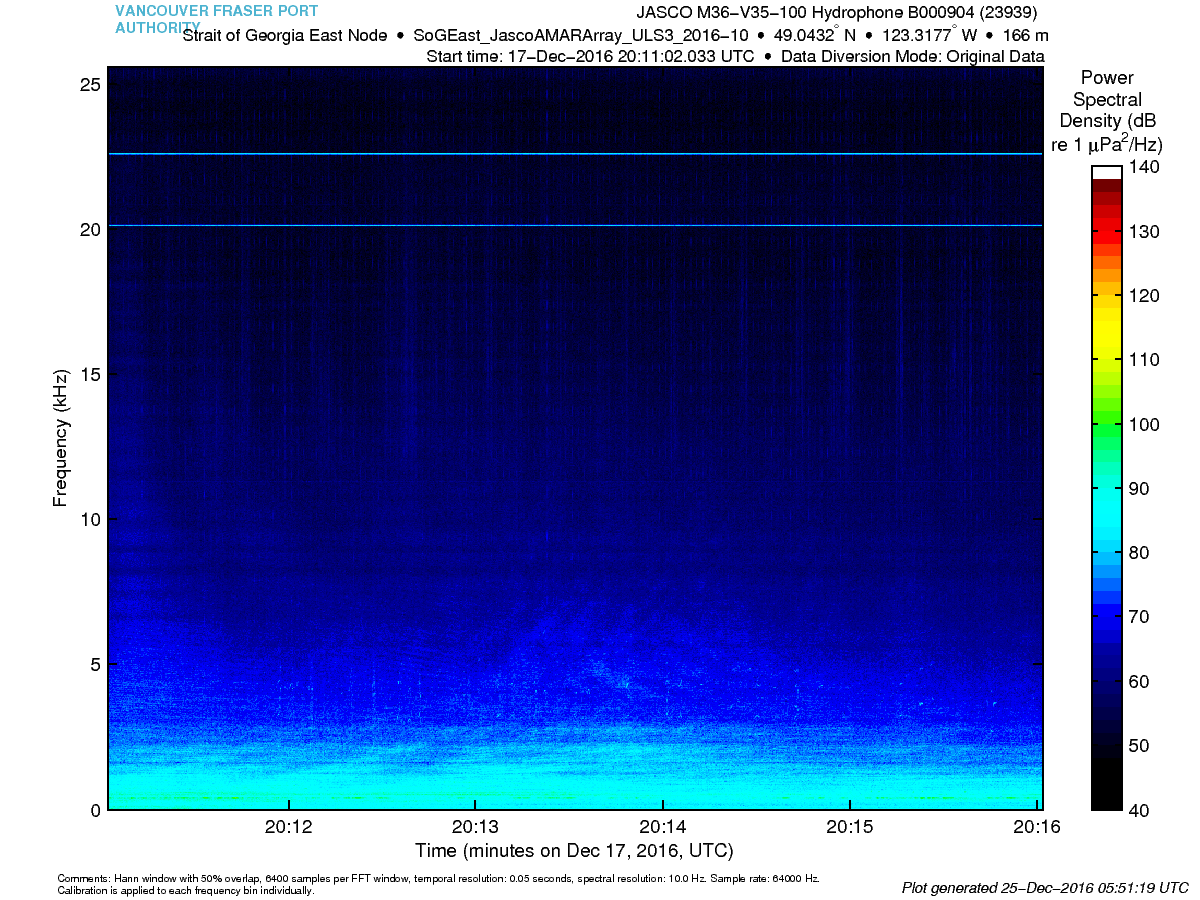
Task: Click the Start time timestamp text
Action: tap(590, 56)
